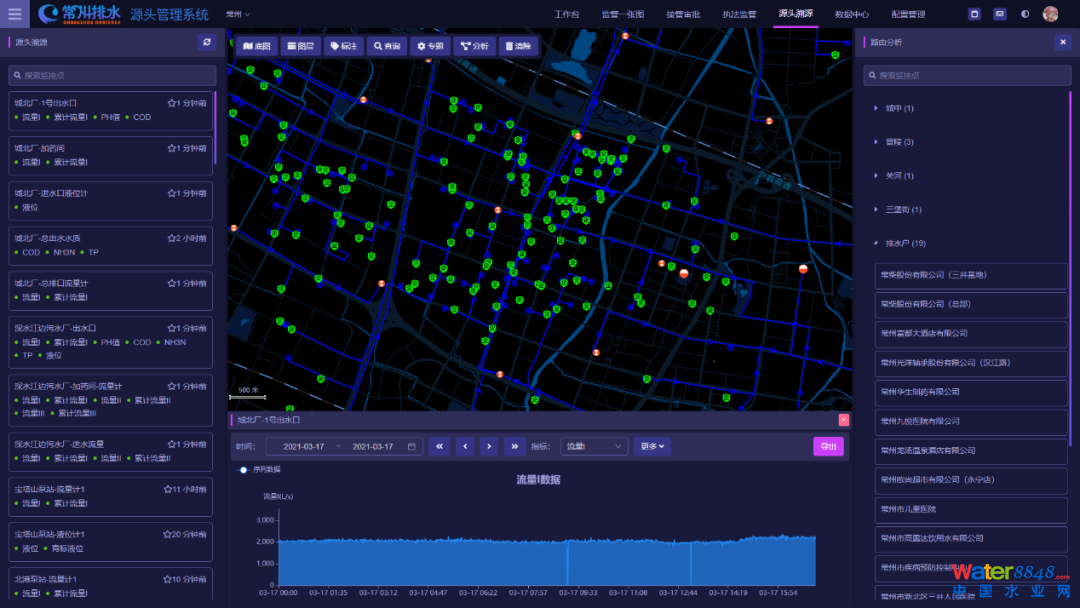Image resolution: width=1080 pixels, height=608 pixels.
Task: Click the refresh icon in 源头溯源 panel
Action: coord(207,42)
